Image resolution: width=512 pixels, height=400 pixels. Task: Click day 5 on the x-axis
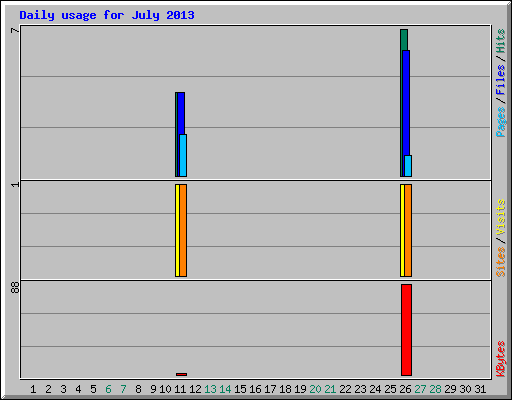(x=93, y=389)
